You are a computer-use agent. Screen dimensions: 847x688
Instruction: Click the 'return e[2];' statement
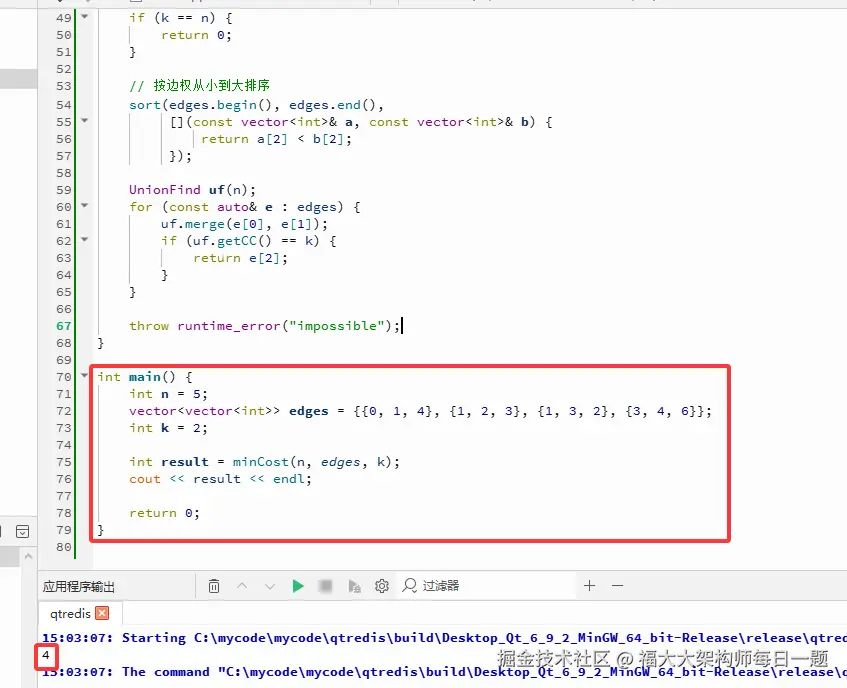[240, 258]
